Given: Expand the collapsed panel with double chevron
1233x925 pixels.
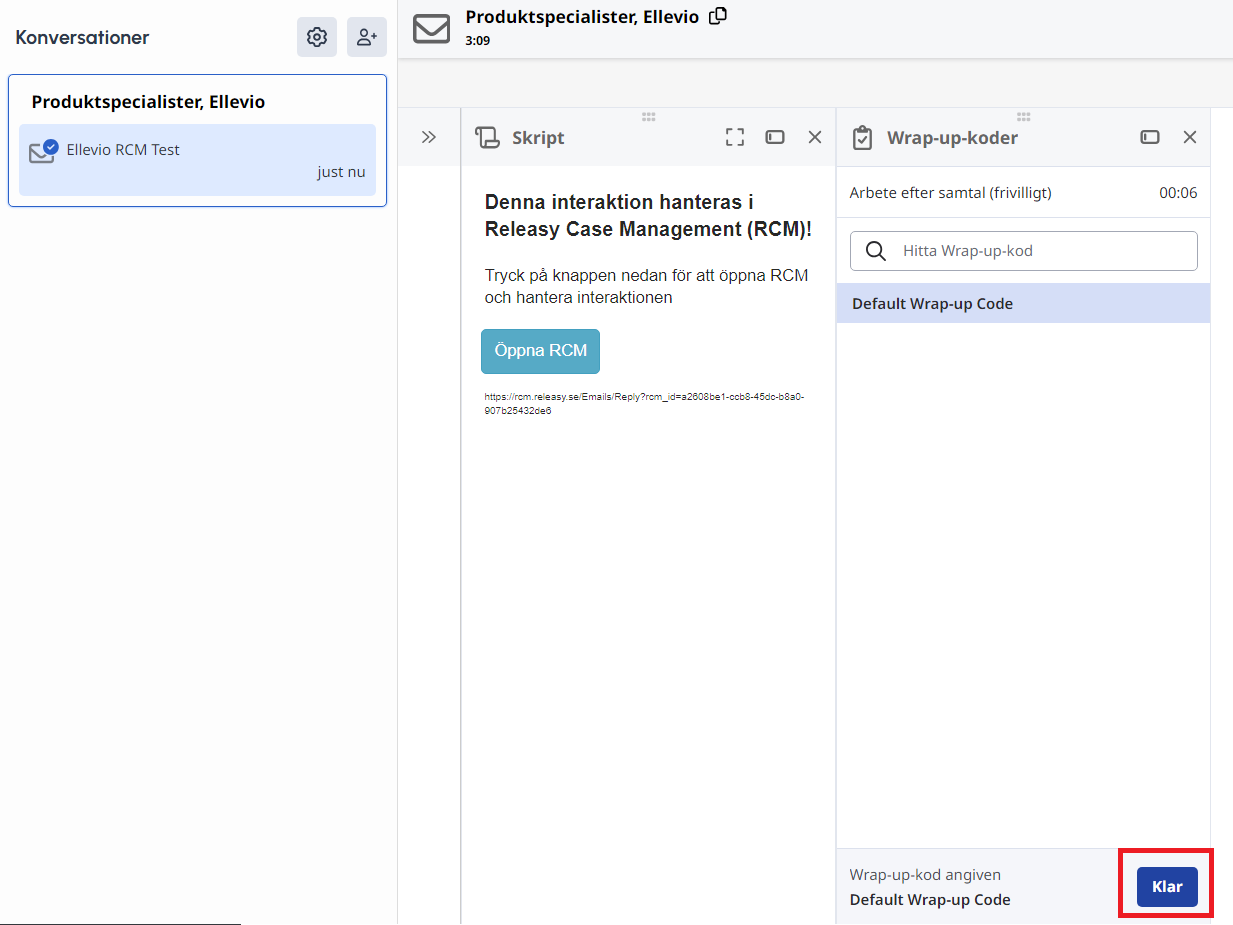Looking at the screenshot, I should click(x=429, y=137).
